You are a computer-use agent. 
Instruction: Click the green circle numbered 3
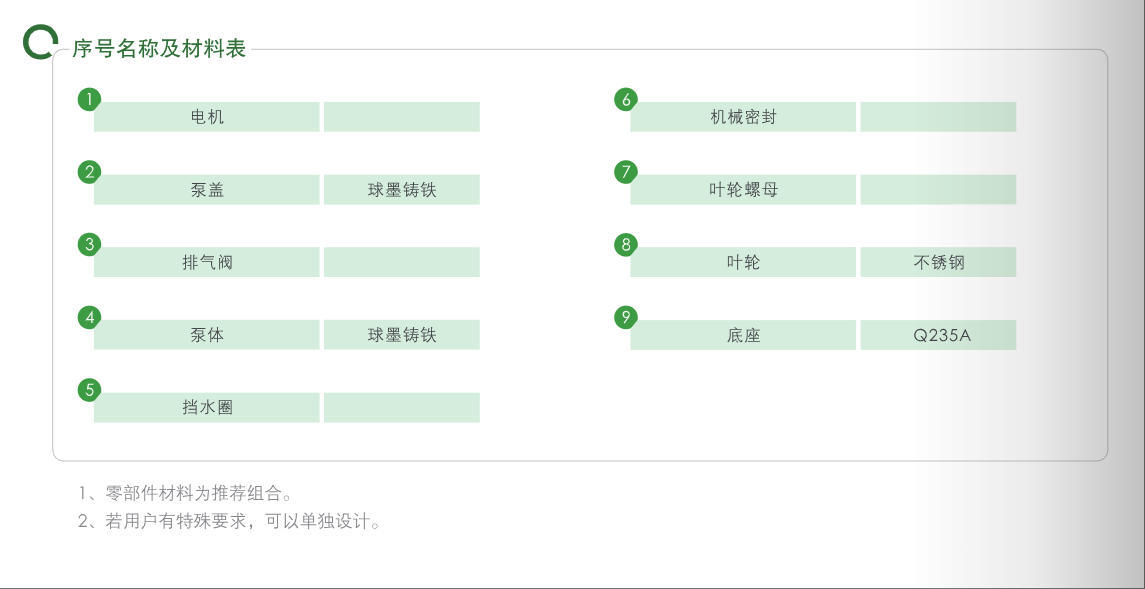coord(89,245)
